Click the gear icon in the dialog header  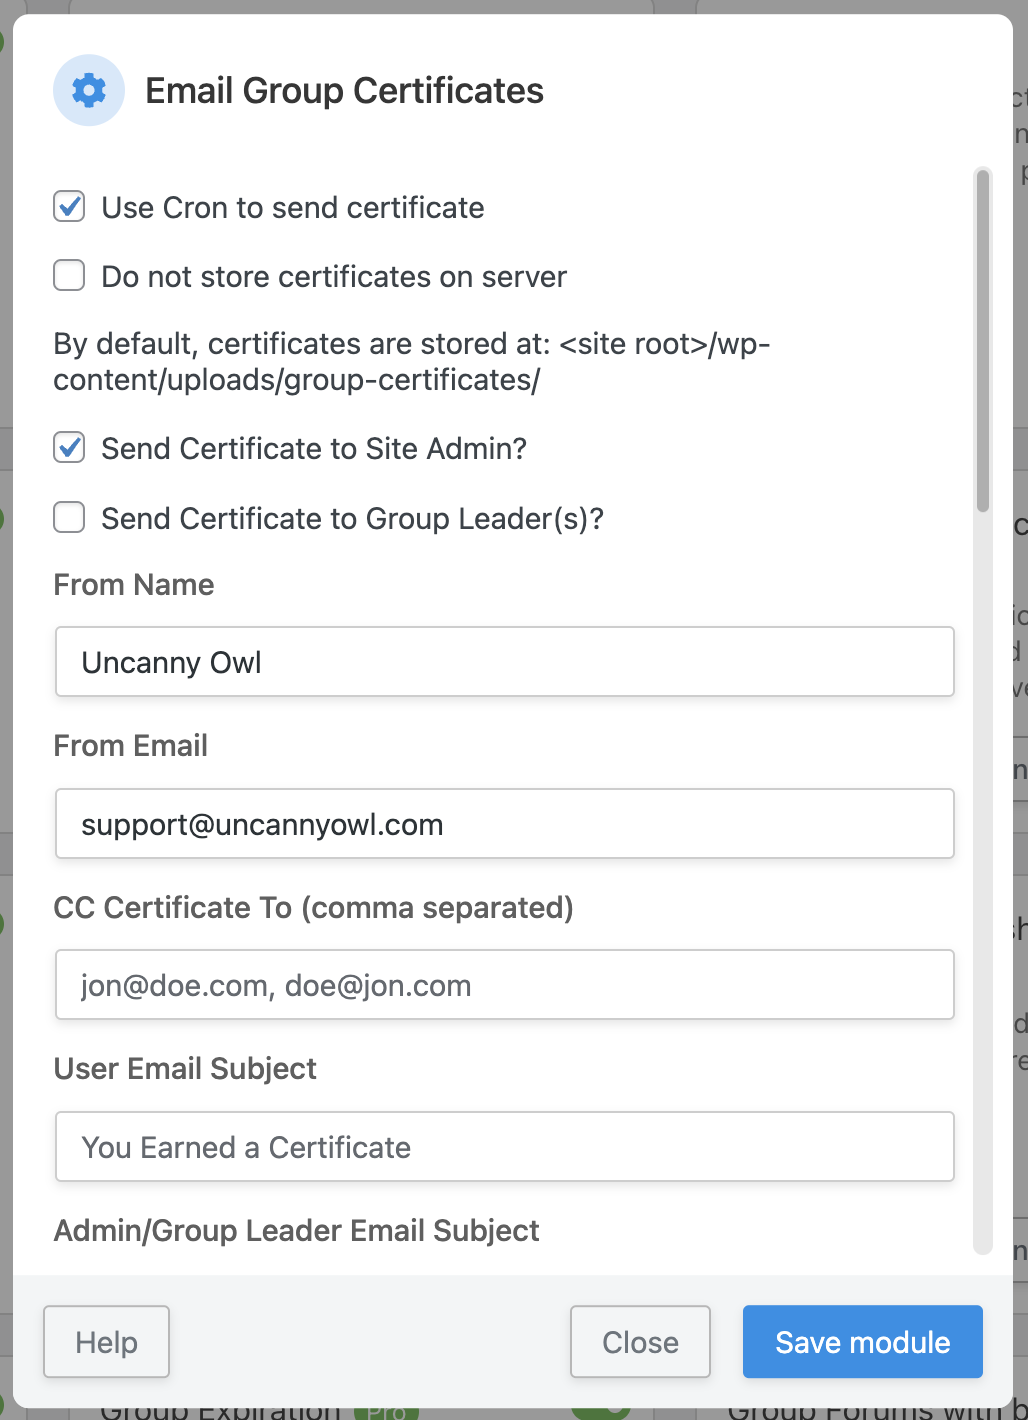pyautogui.click(x=89, y=90)
